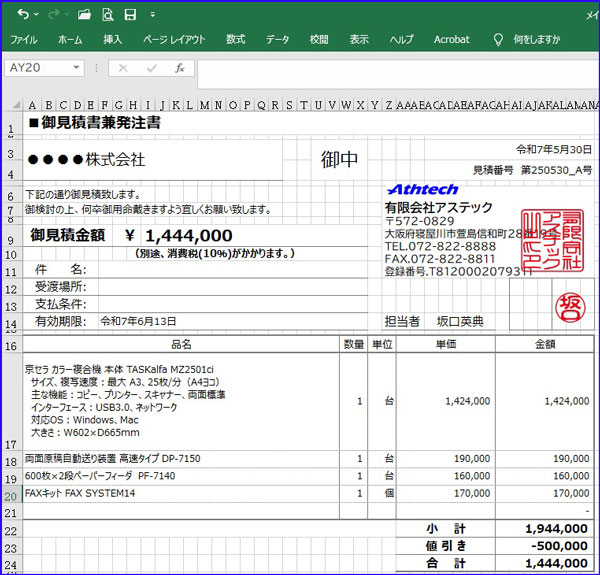600x575 pixels.
Task: Click the Save floppy disk icon
Action: coord(130,14)
